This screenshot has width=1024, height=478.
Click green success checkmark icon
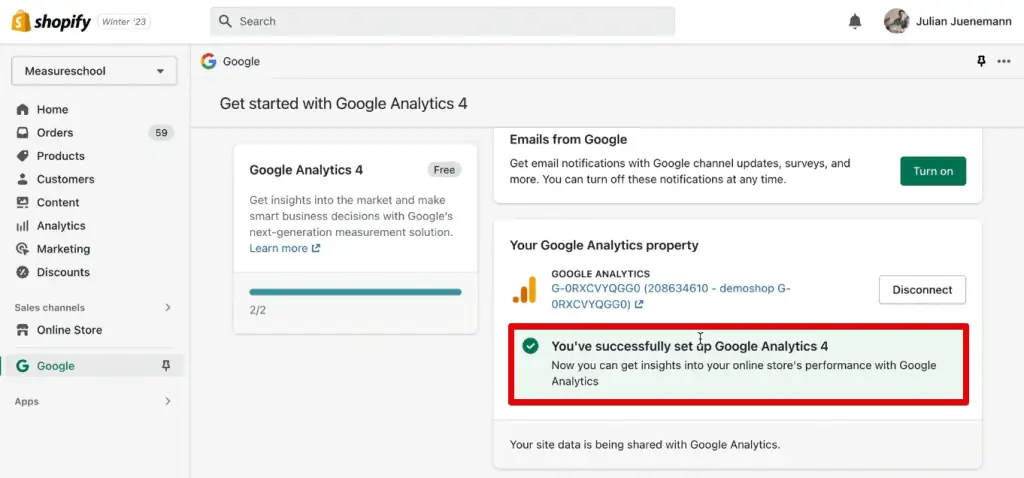(530, 346)
